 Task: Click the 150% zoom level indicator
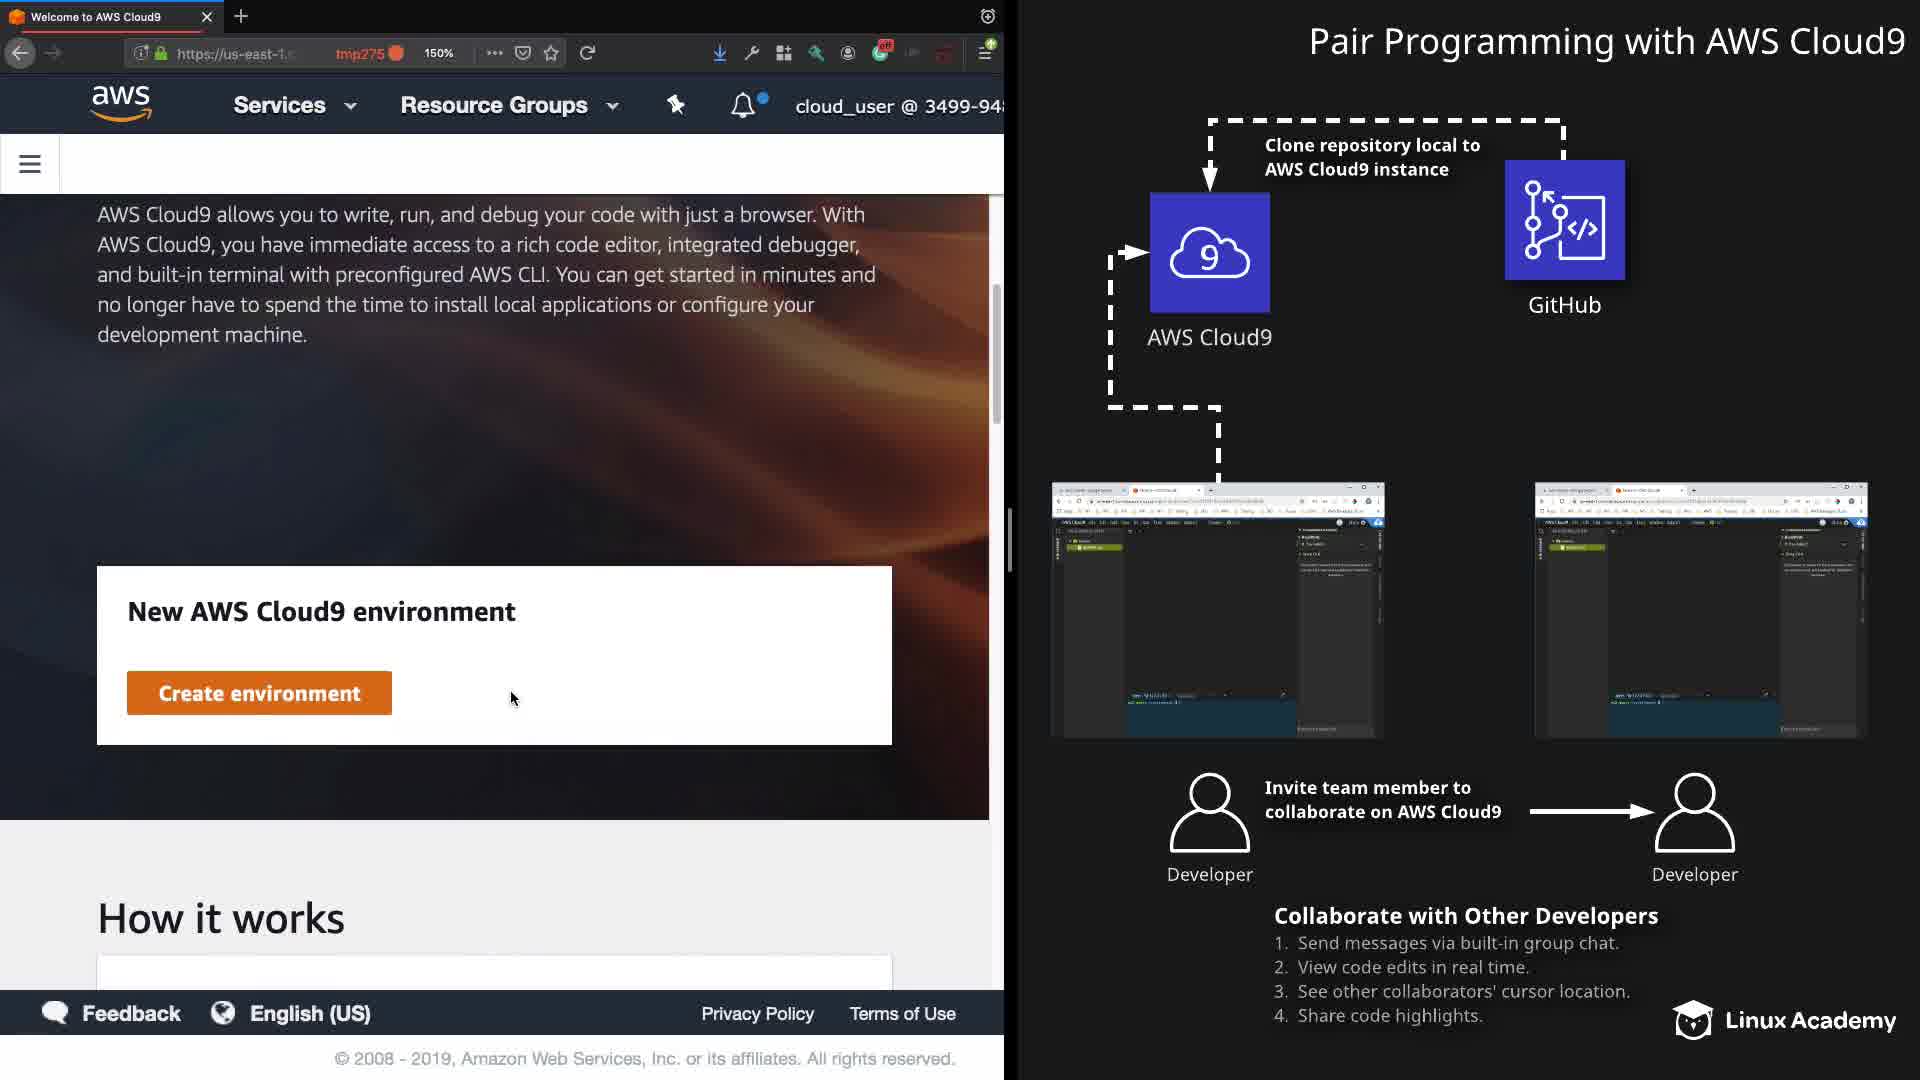tap(438, 53)
